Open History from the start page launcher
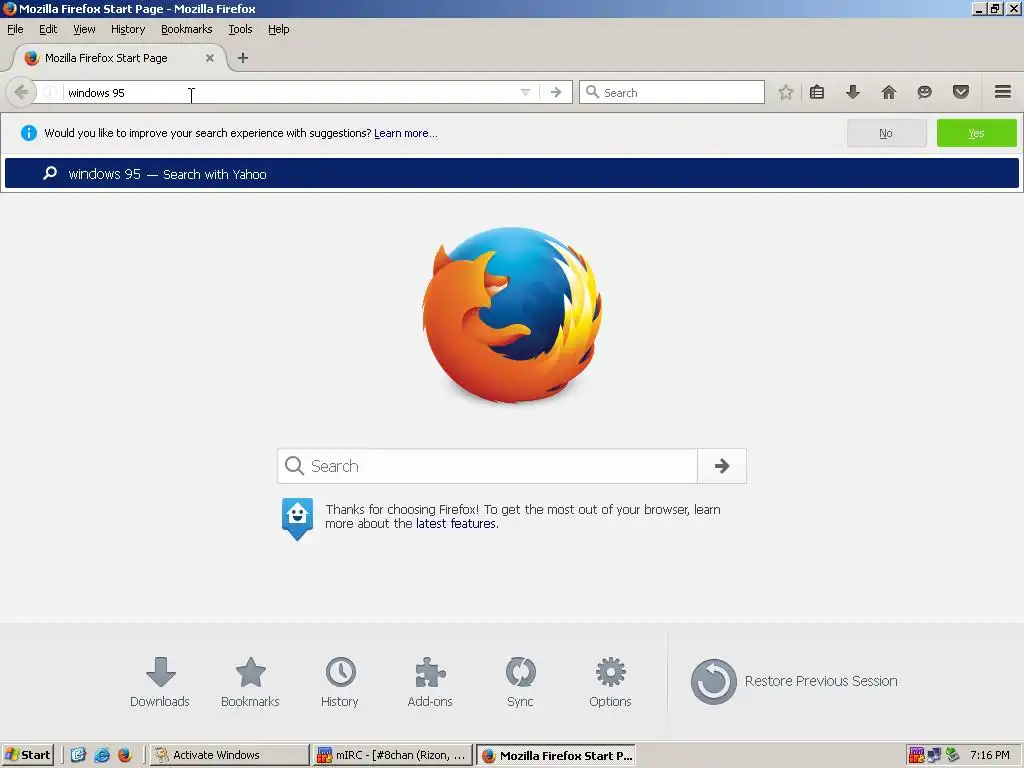 click(340, 682)
